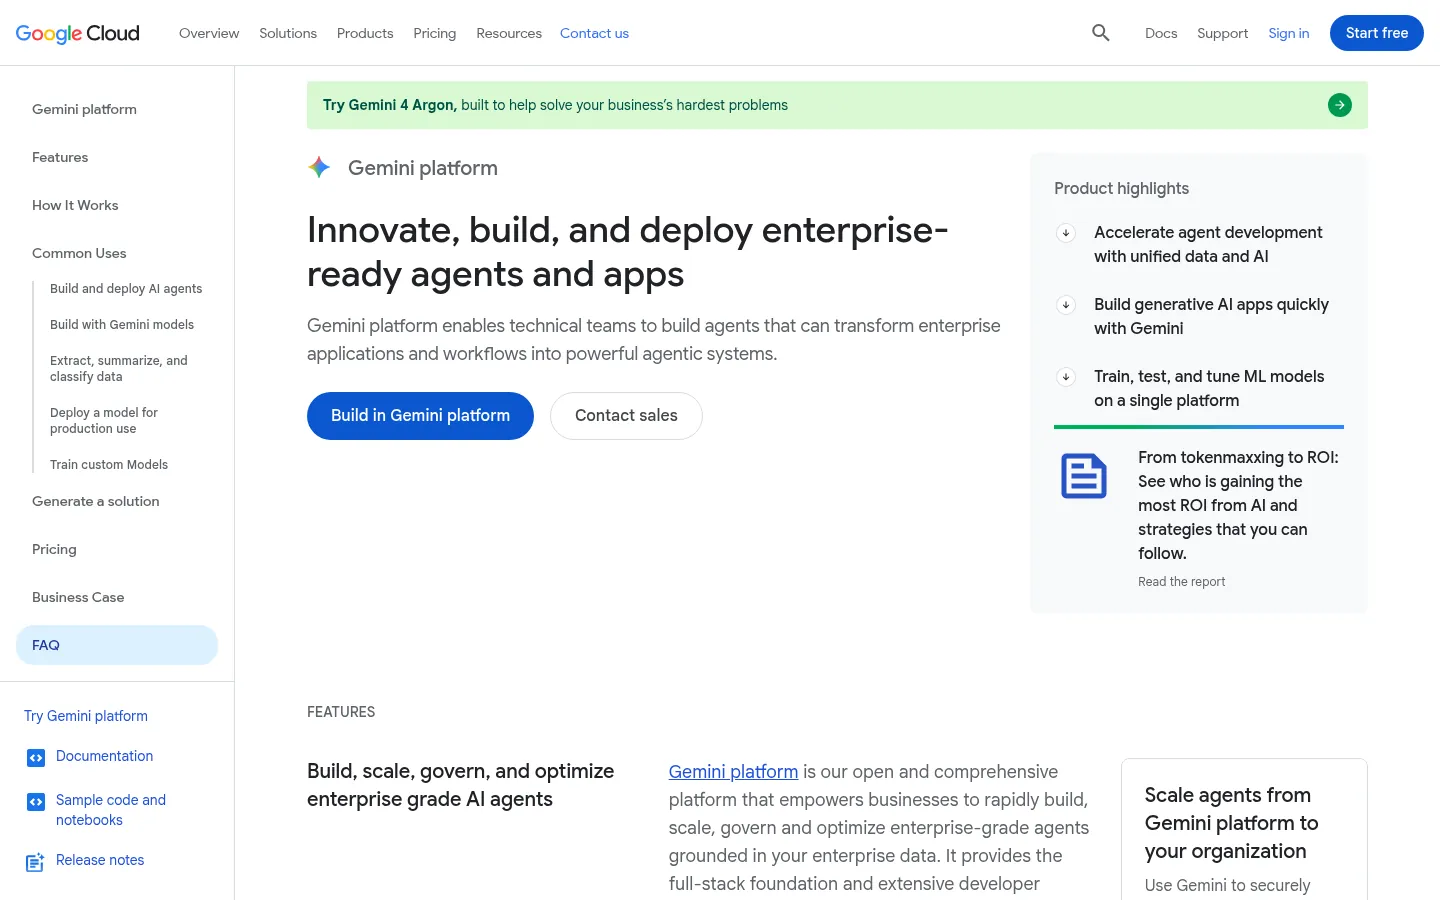This screenshot has height=900, width=1440.
Task: Open the Solutions menu
Action: point(288,33)
